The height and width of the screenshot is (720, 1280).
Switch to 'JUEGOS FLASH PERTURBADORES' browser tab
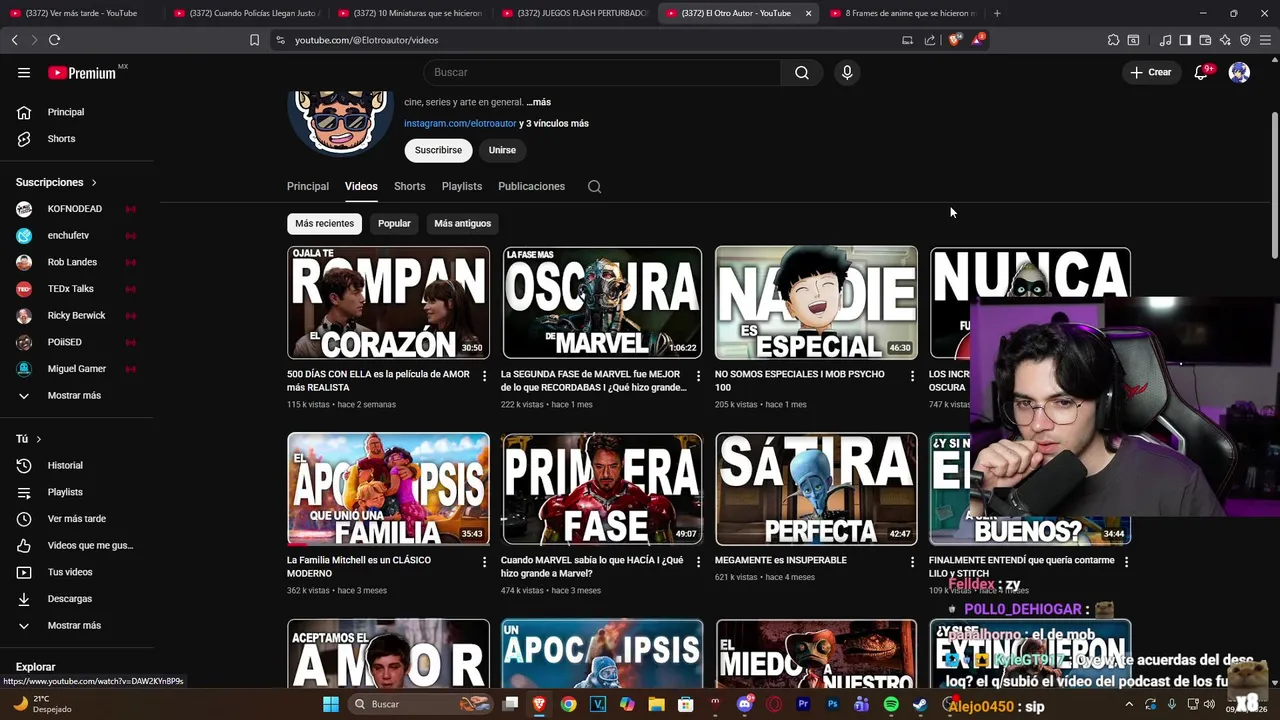click(x=575, y=13)
